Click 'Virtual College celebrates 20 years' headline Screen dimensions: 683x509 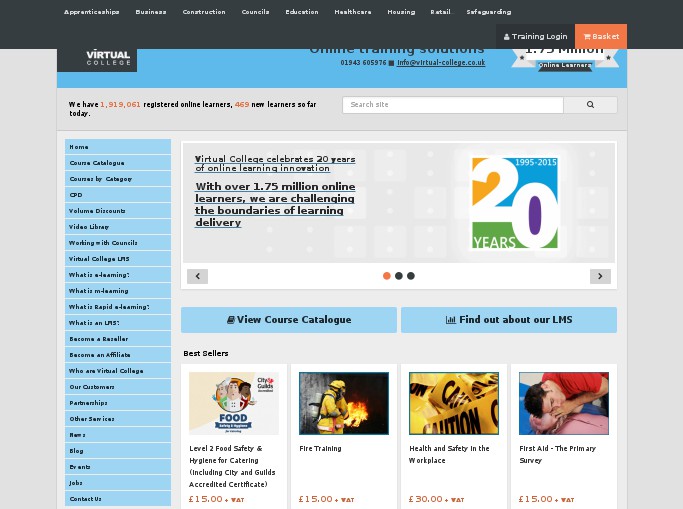(275, 164)
